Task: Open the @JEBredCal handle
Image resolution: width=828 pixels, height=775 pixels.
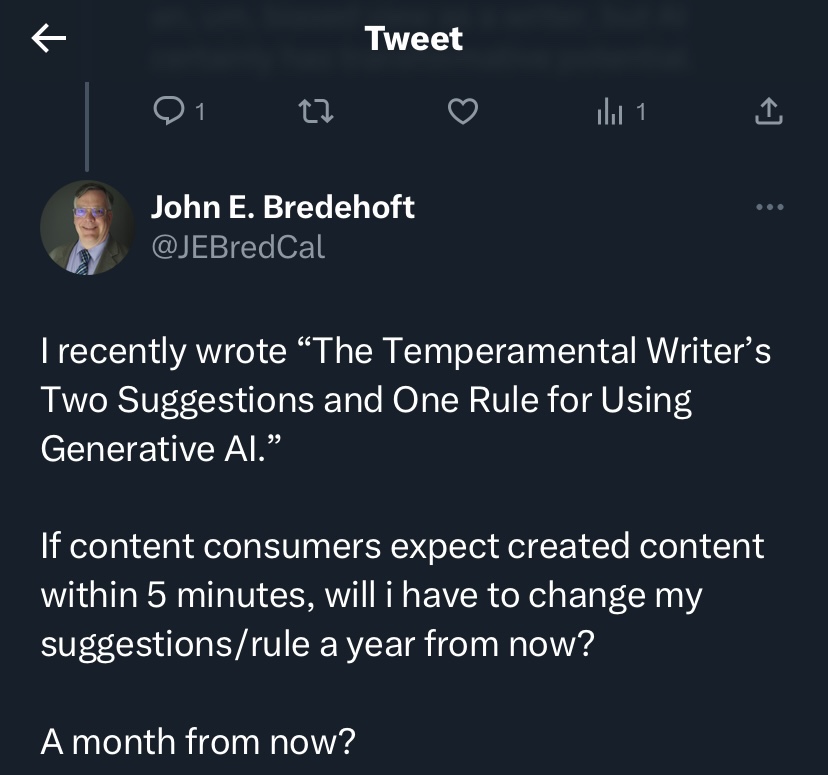Action: (238, 246)
